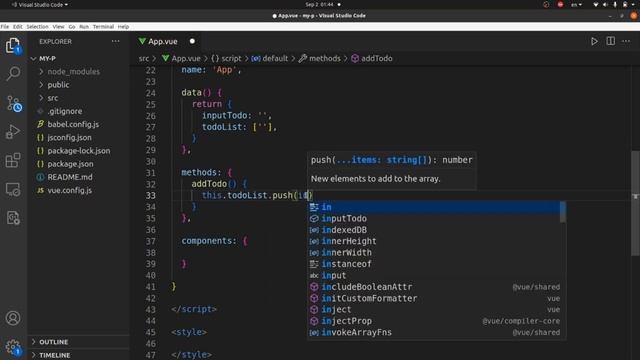Open the Terminal menu
Viewport: 640px width, 360px height.
(103, 27)
